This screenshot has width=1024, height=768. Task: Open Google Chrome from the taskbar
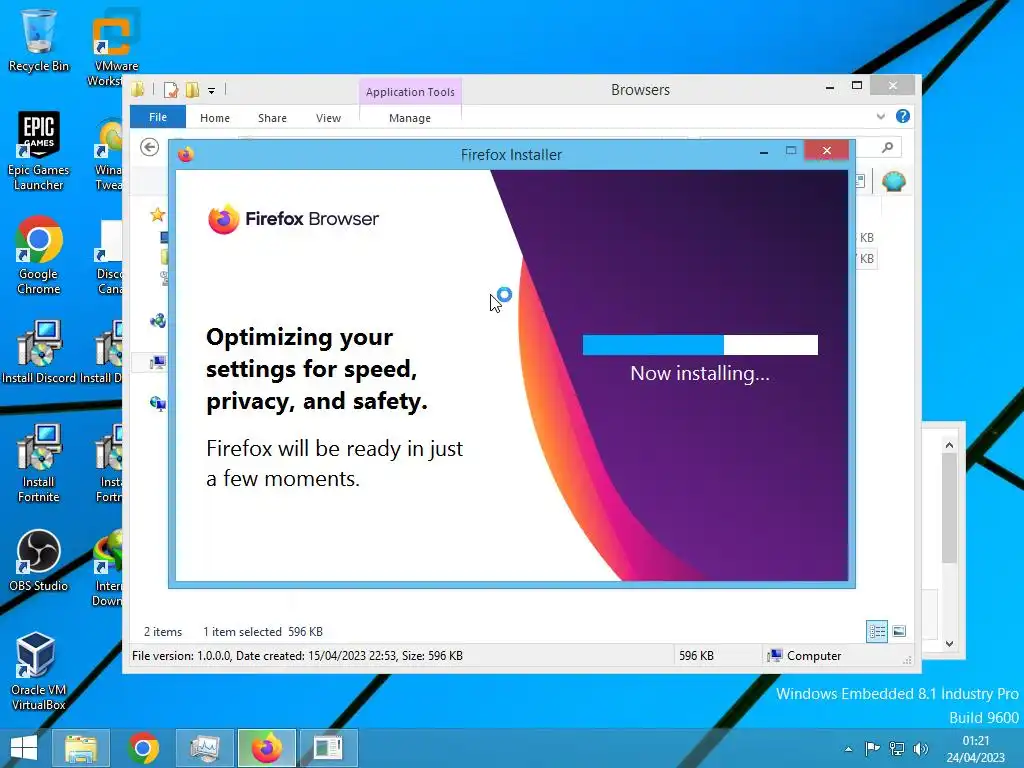[143, 748]
